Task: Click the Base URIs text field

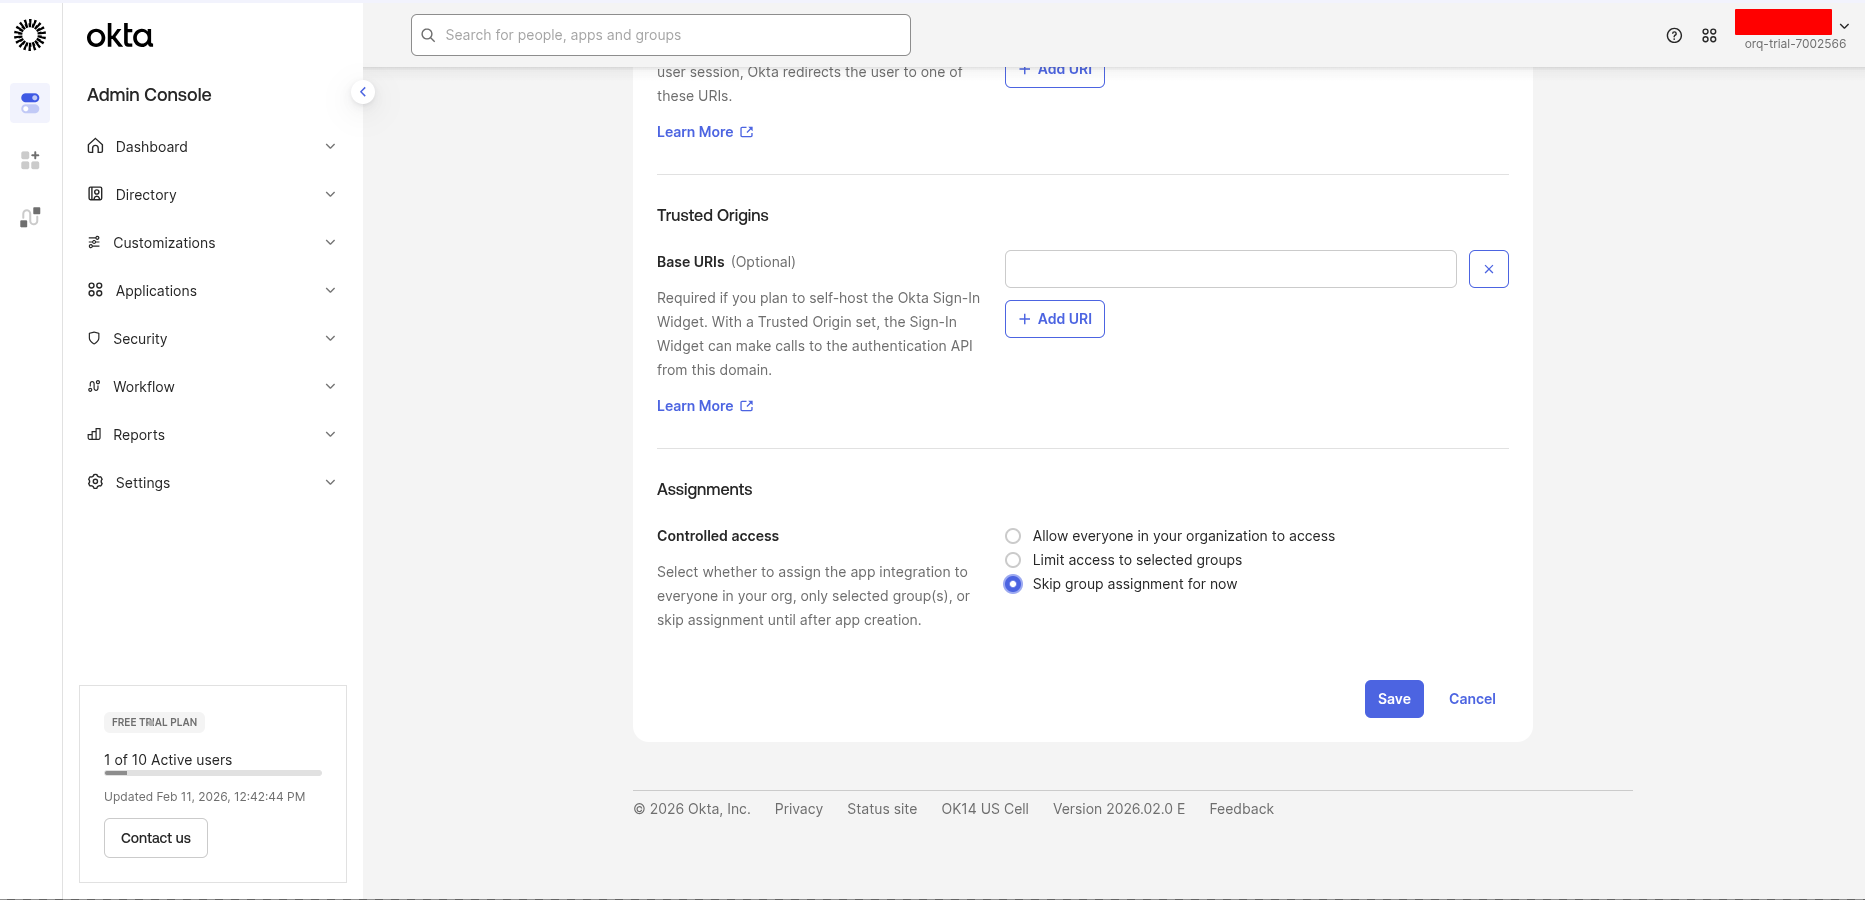Action: tap(1230, 269)
